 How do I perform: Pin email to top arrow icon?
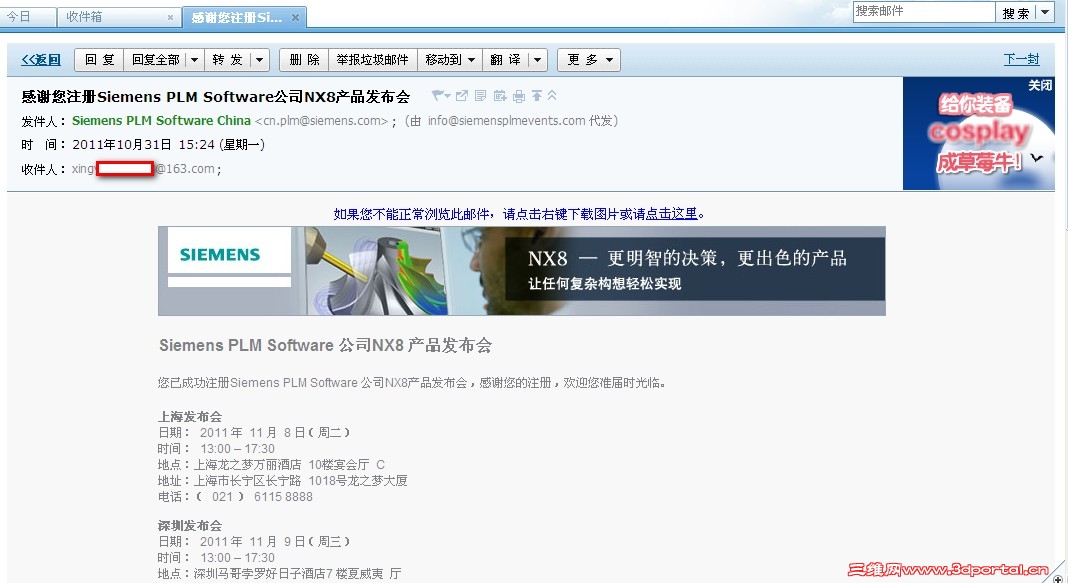pyautogui.click(x=537, y=96)
